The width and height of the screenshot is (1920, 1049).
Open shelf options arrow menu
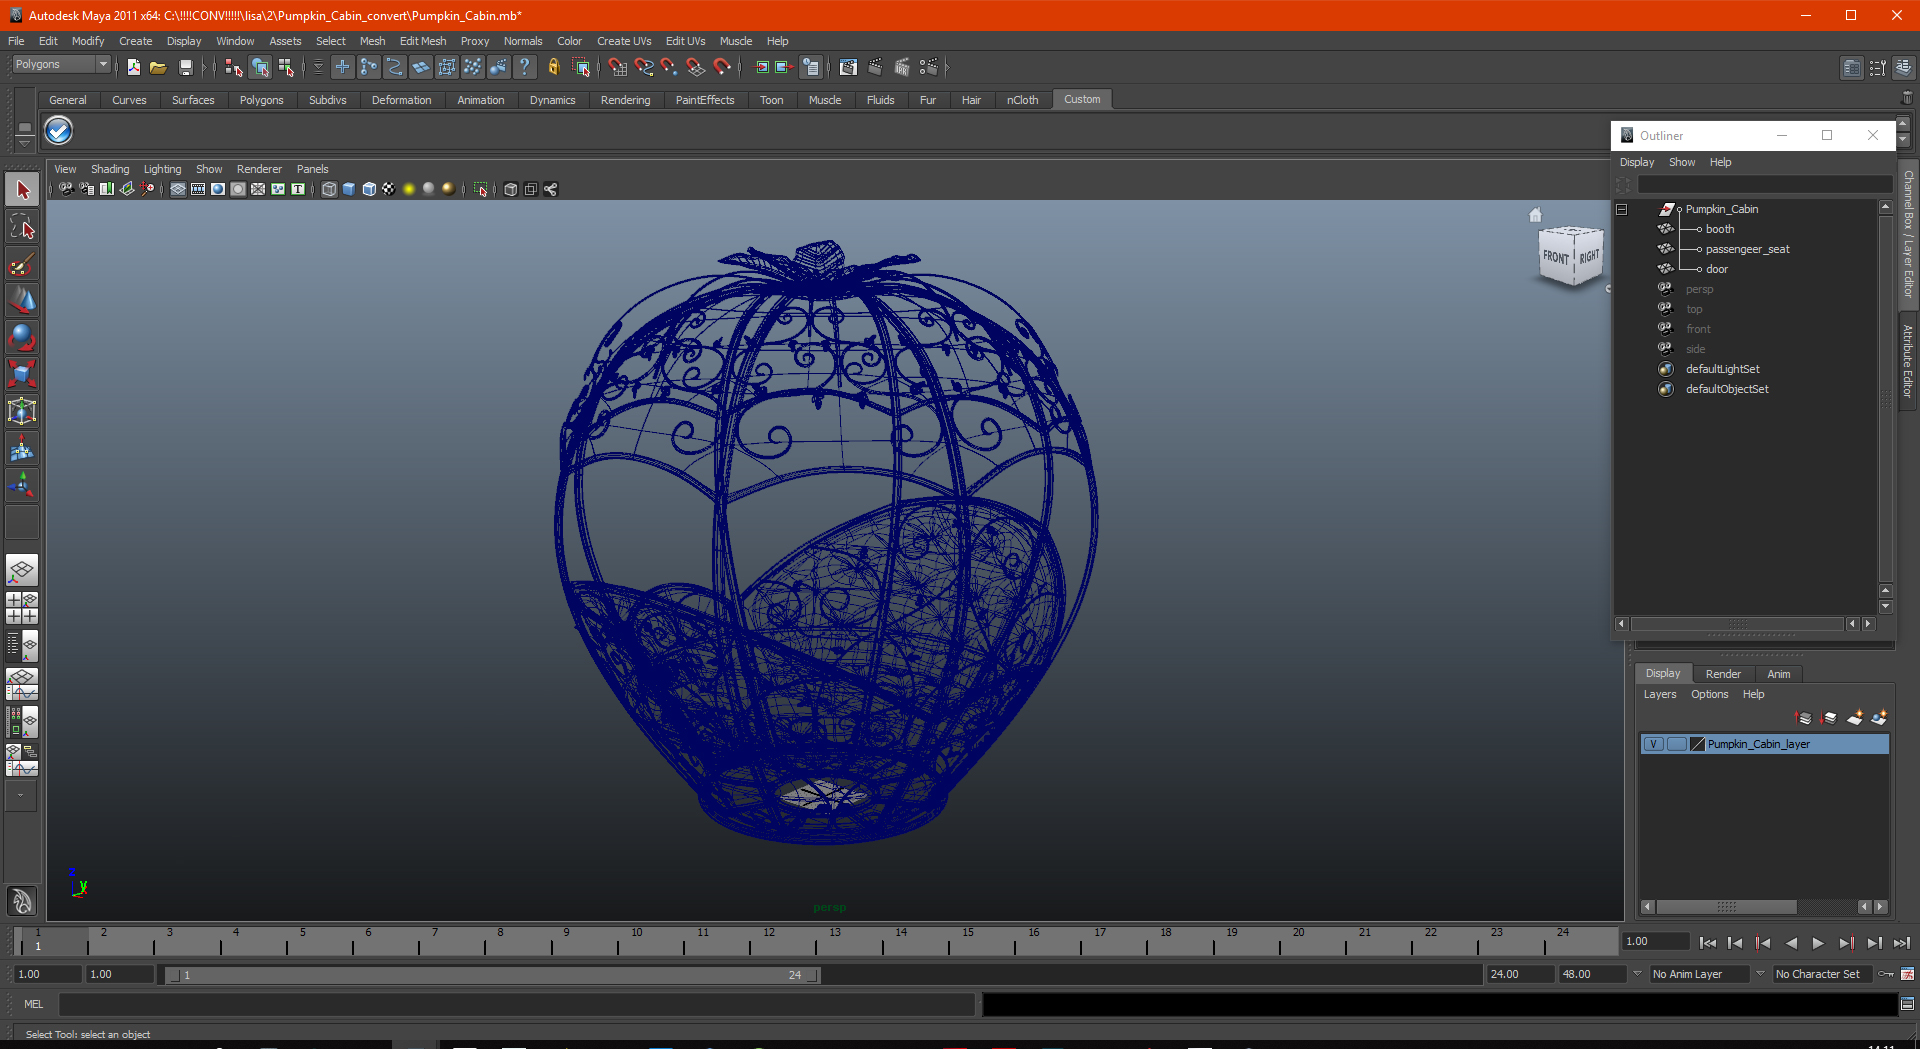24,143
